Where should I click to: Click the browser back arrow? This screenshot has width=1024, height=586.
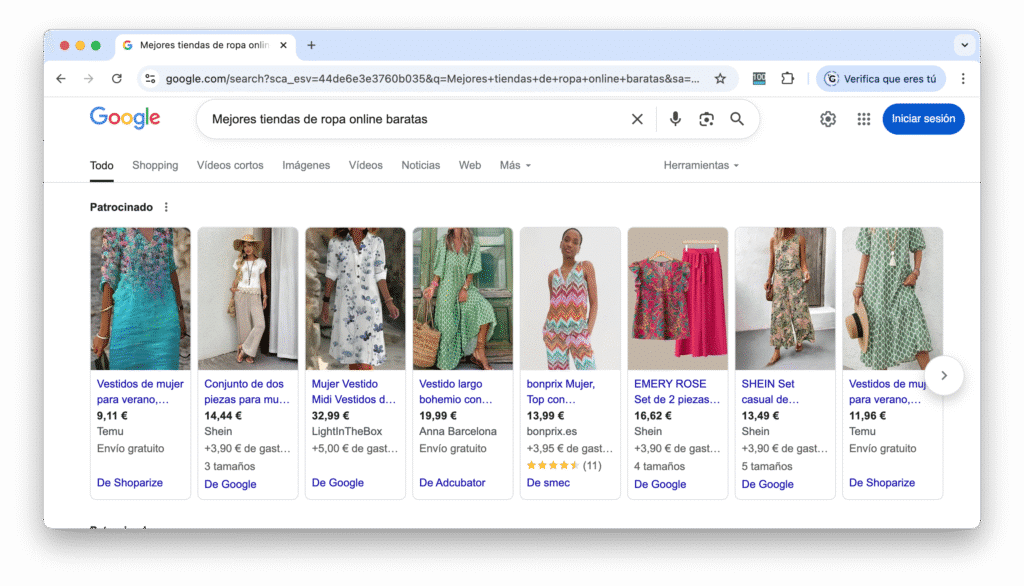(61, 79)
